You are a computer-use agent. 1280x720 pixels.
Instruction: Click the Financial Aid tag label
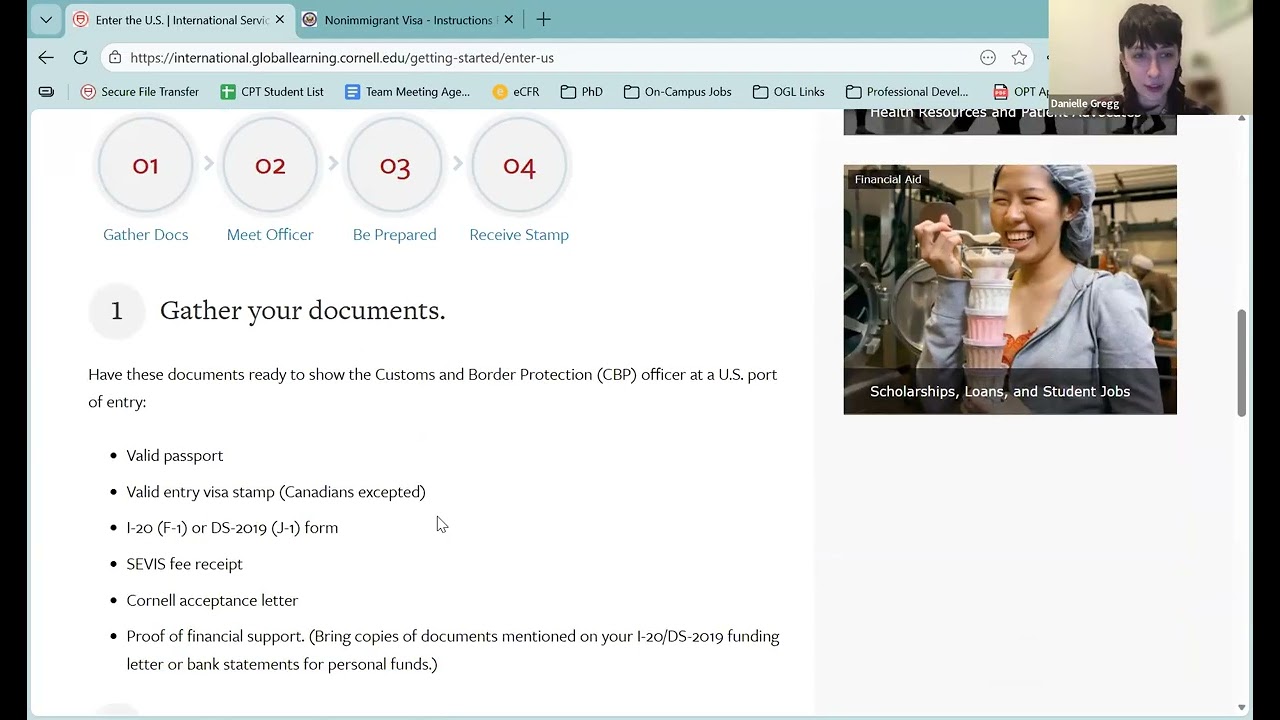888,179
